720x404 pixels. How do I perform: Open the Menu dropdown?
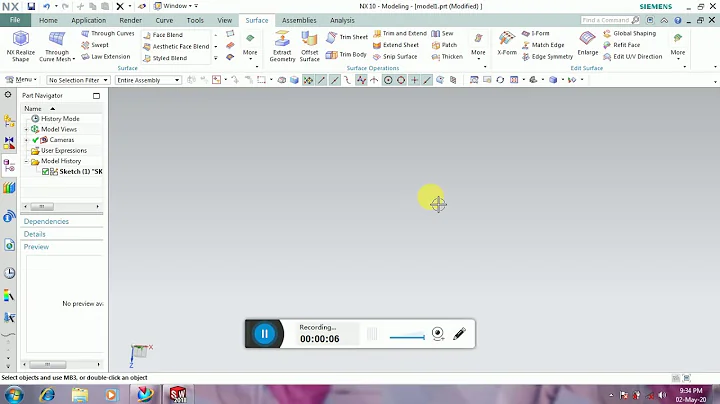click(21, 80)
